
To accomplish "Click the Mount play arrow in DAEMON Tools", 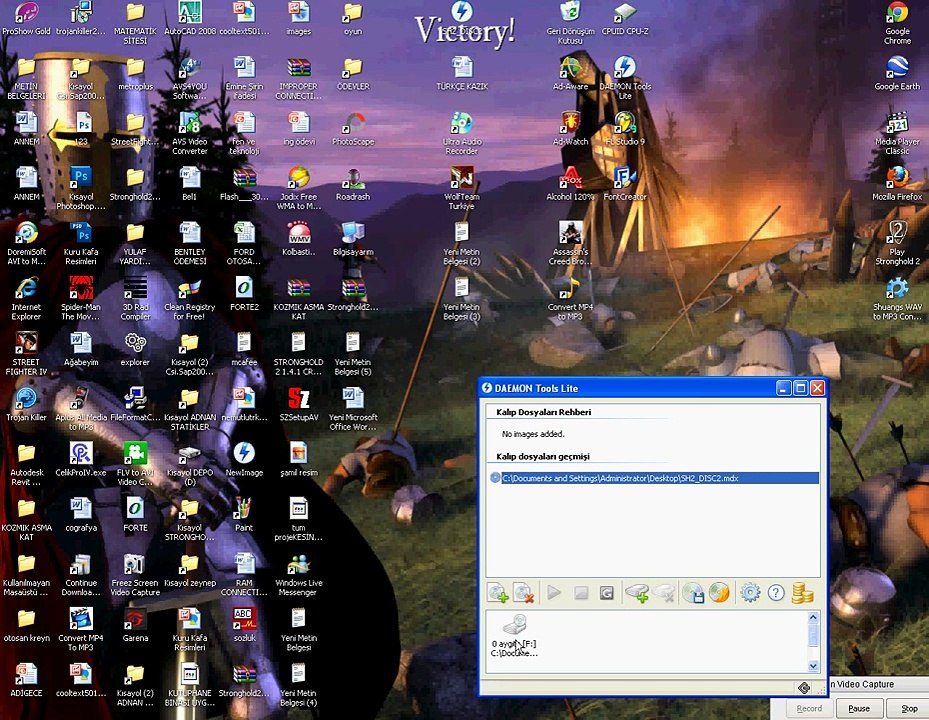I will [554, 593].
